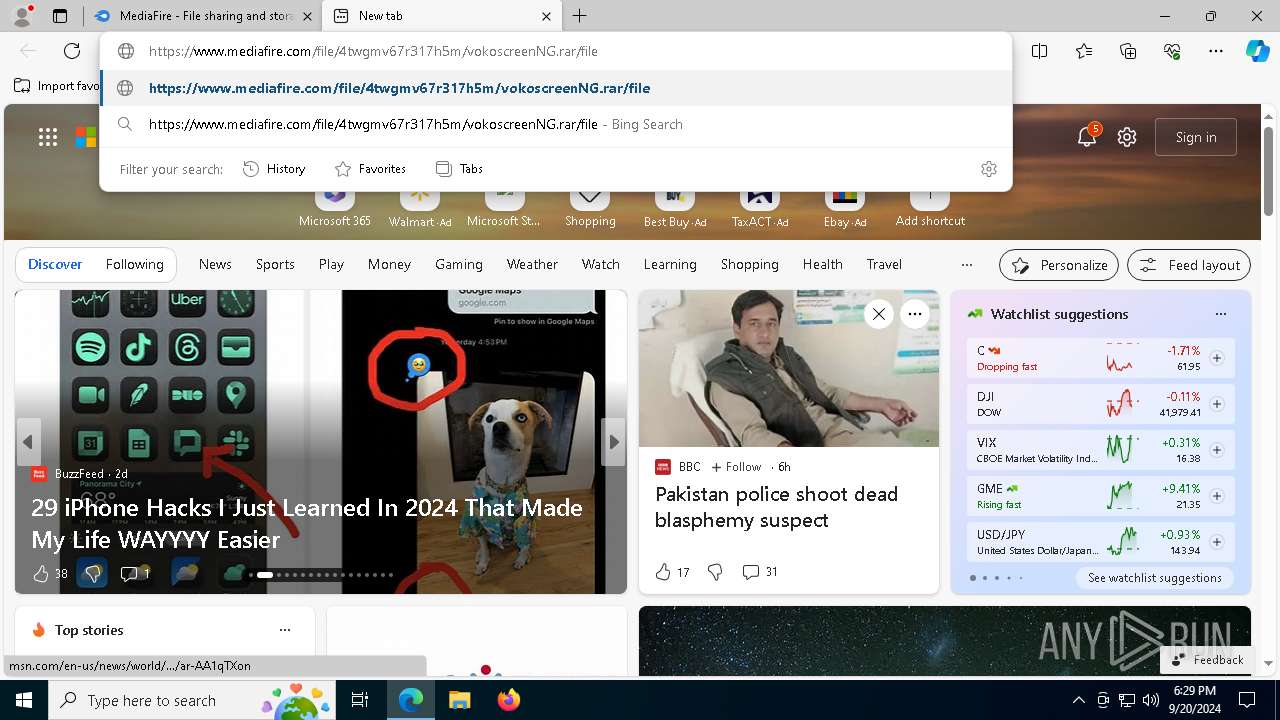The image size is (1280, 720).
Task: Switch to MediaFire tab
Action: tap(205, 16)
